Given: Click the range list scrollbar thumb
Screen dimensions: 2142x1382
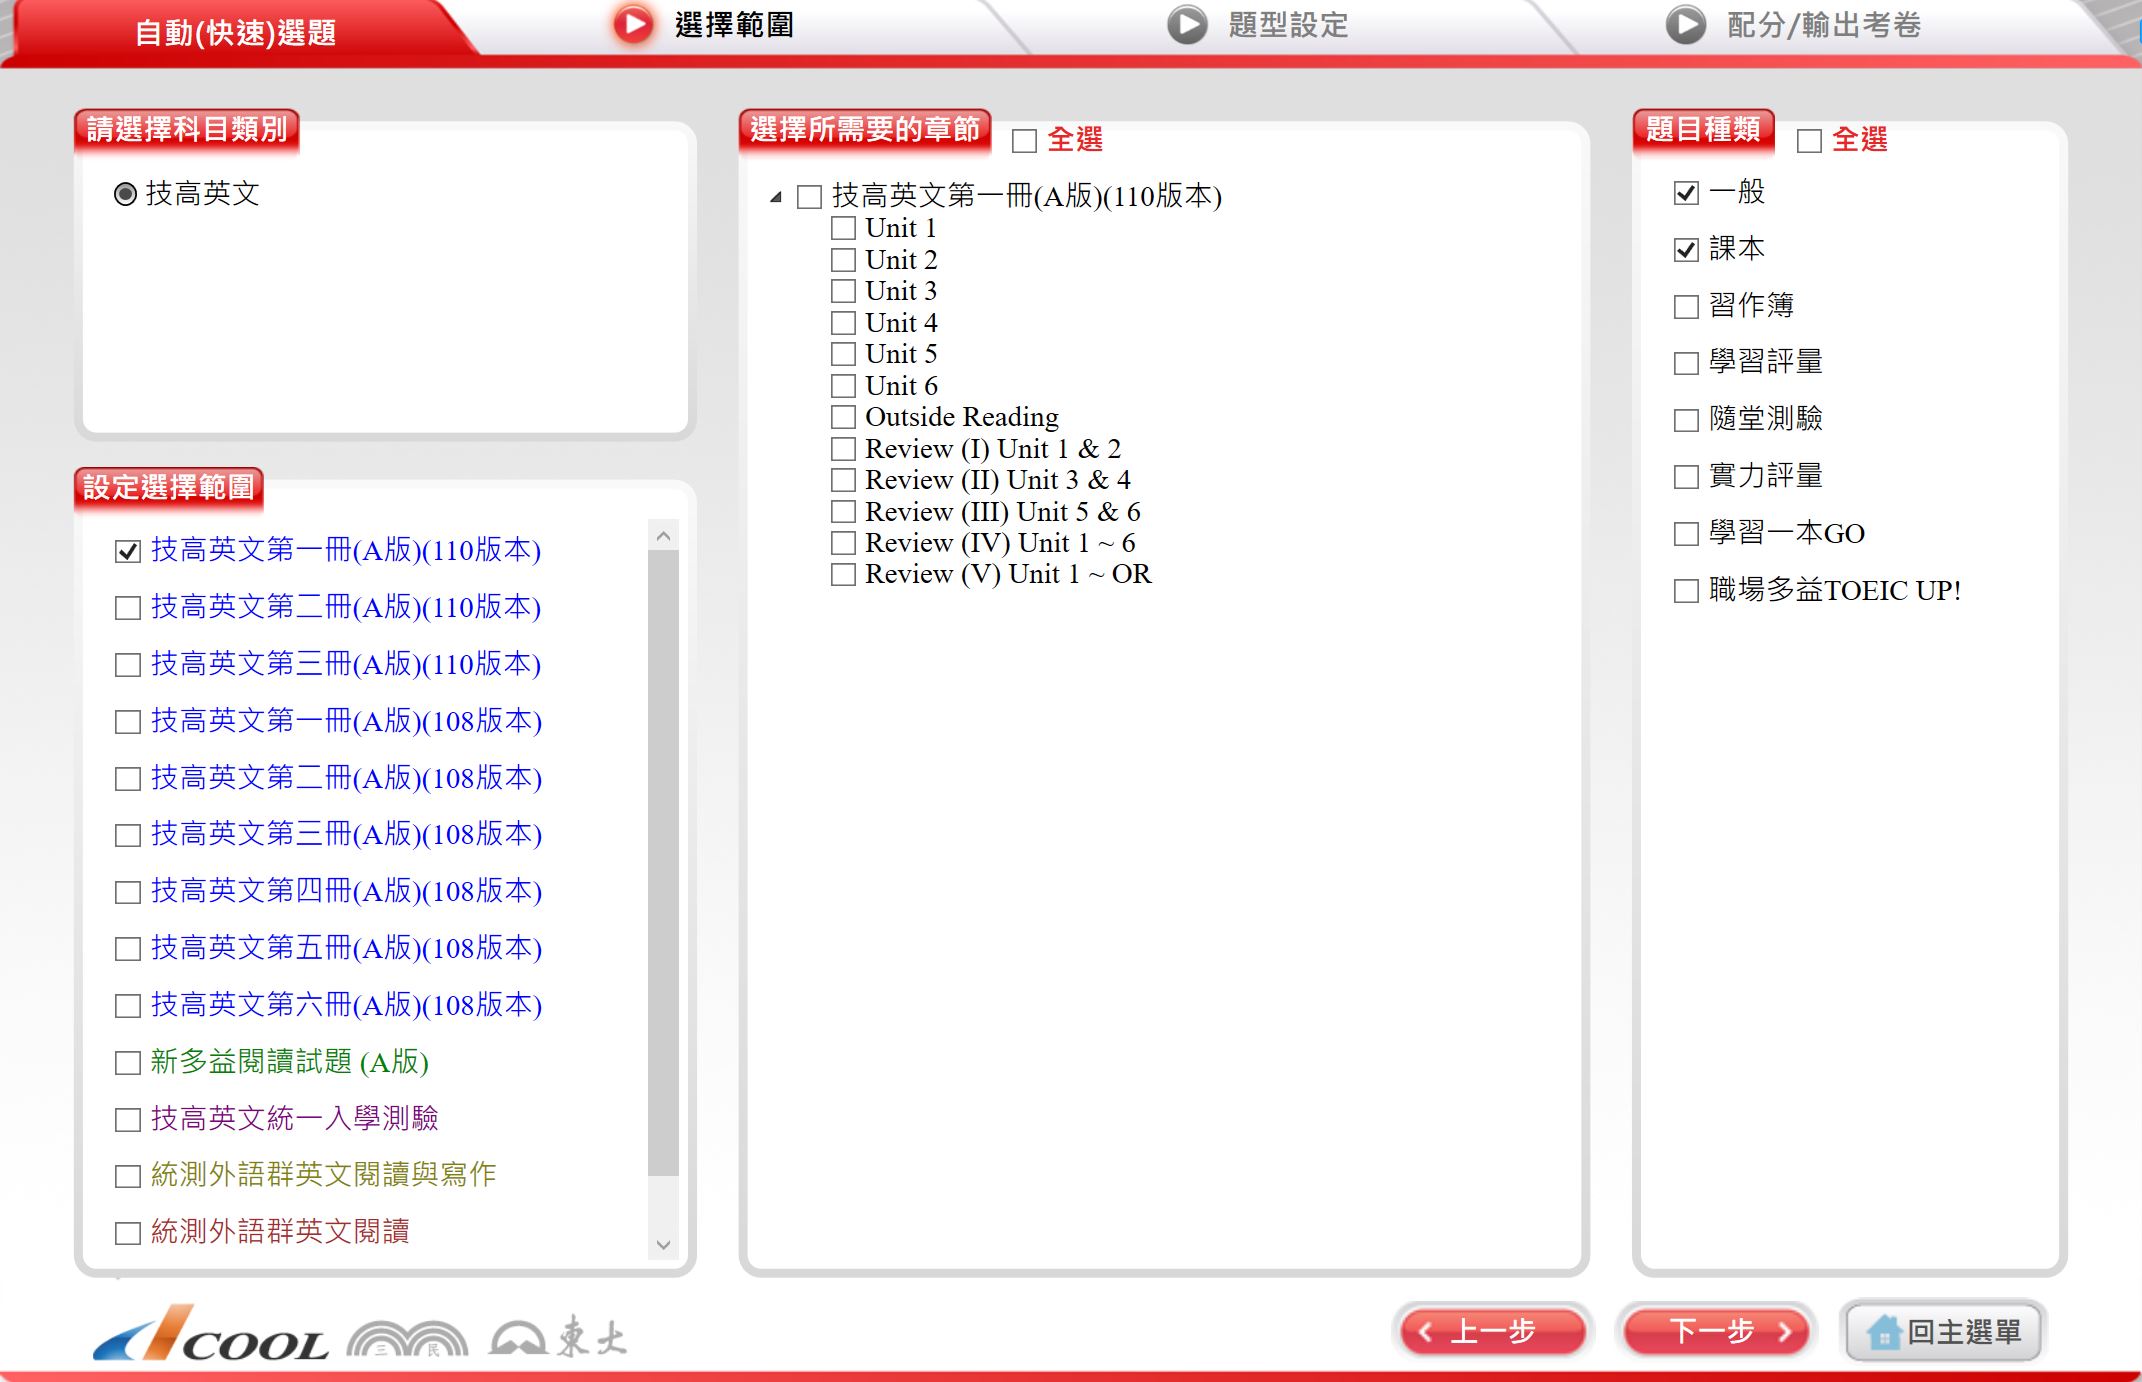Looking at the screenshot, I should point(663,863).
